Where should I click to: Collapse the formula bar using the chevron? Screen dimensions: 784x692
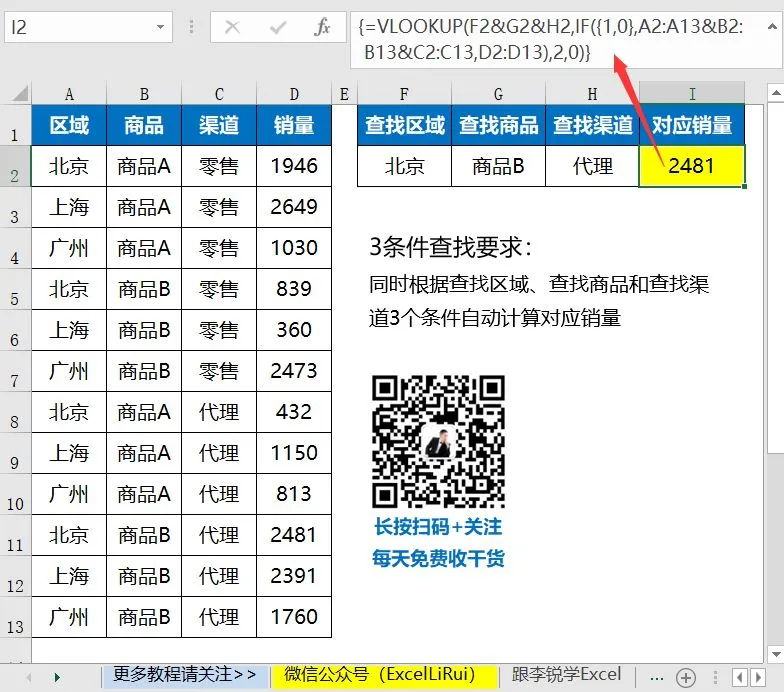pos(772,26)
